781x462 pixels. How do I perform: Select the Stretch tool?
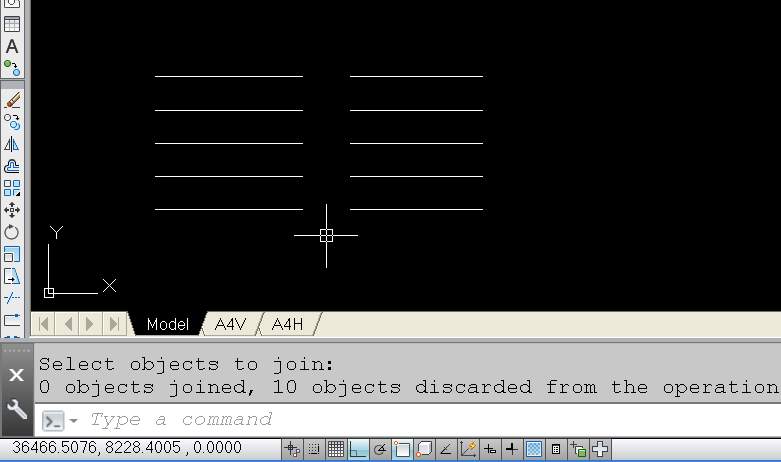[x=12, y=276]
